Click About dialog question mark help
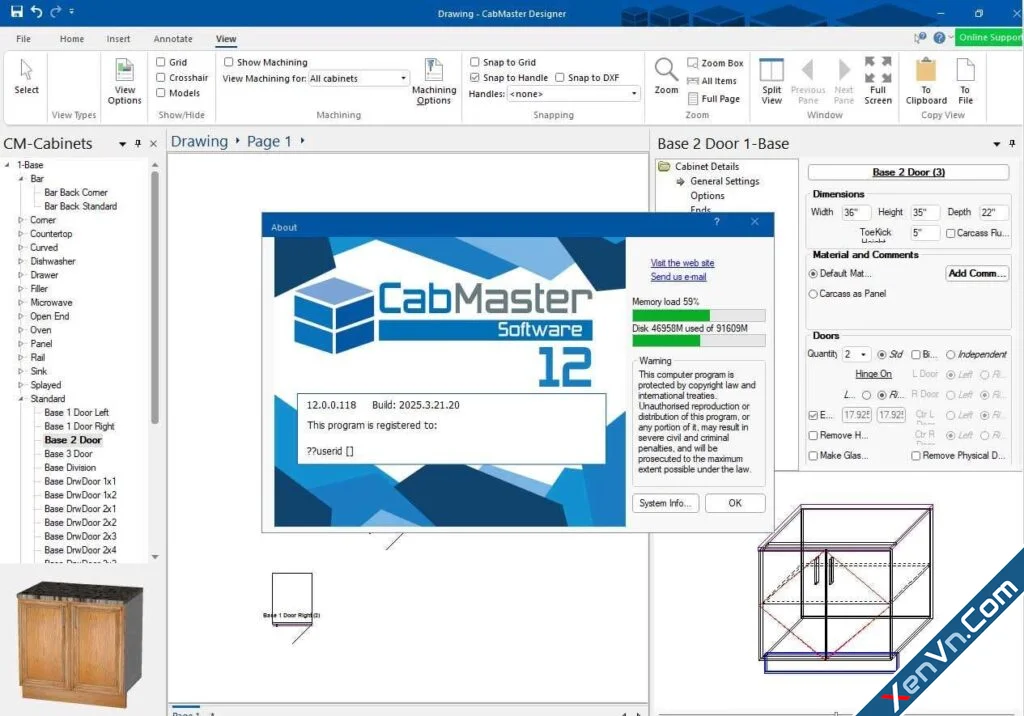The image size is (1024, 716). point(716,222)
